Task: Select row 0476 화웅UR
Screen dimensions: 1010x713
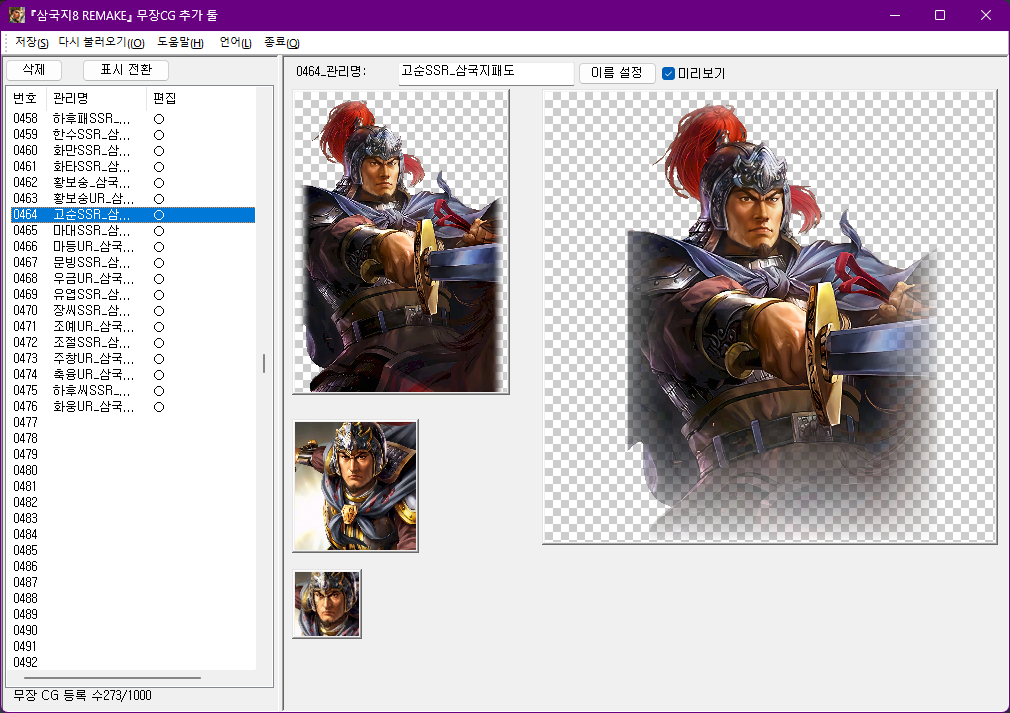Action: (133, 406)
